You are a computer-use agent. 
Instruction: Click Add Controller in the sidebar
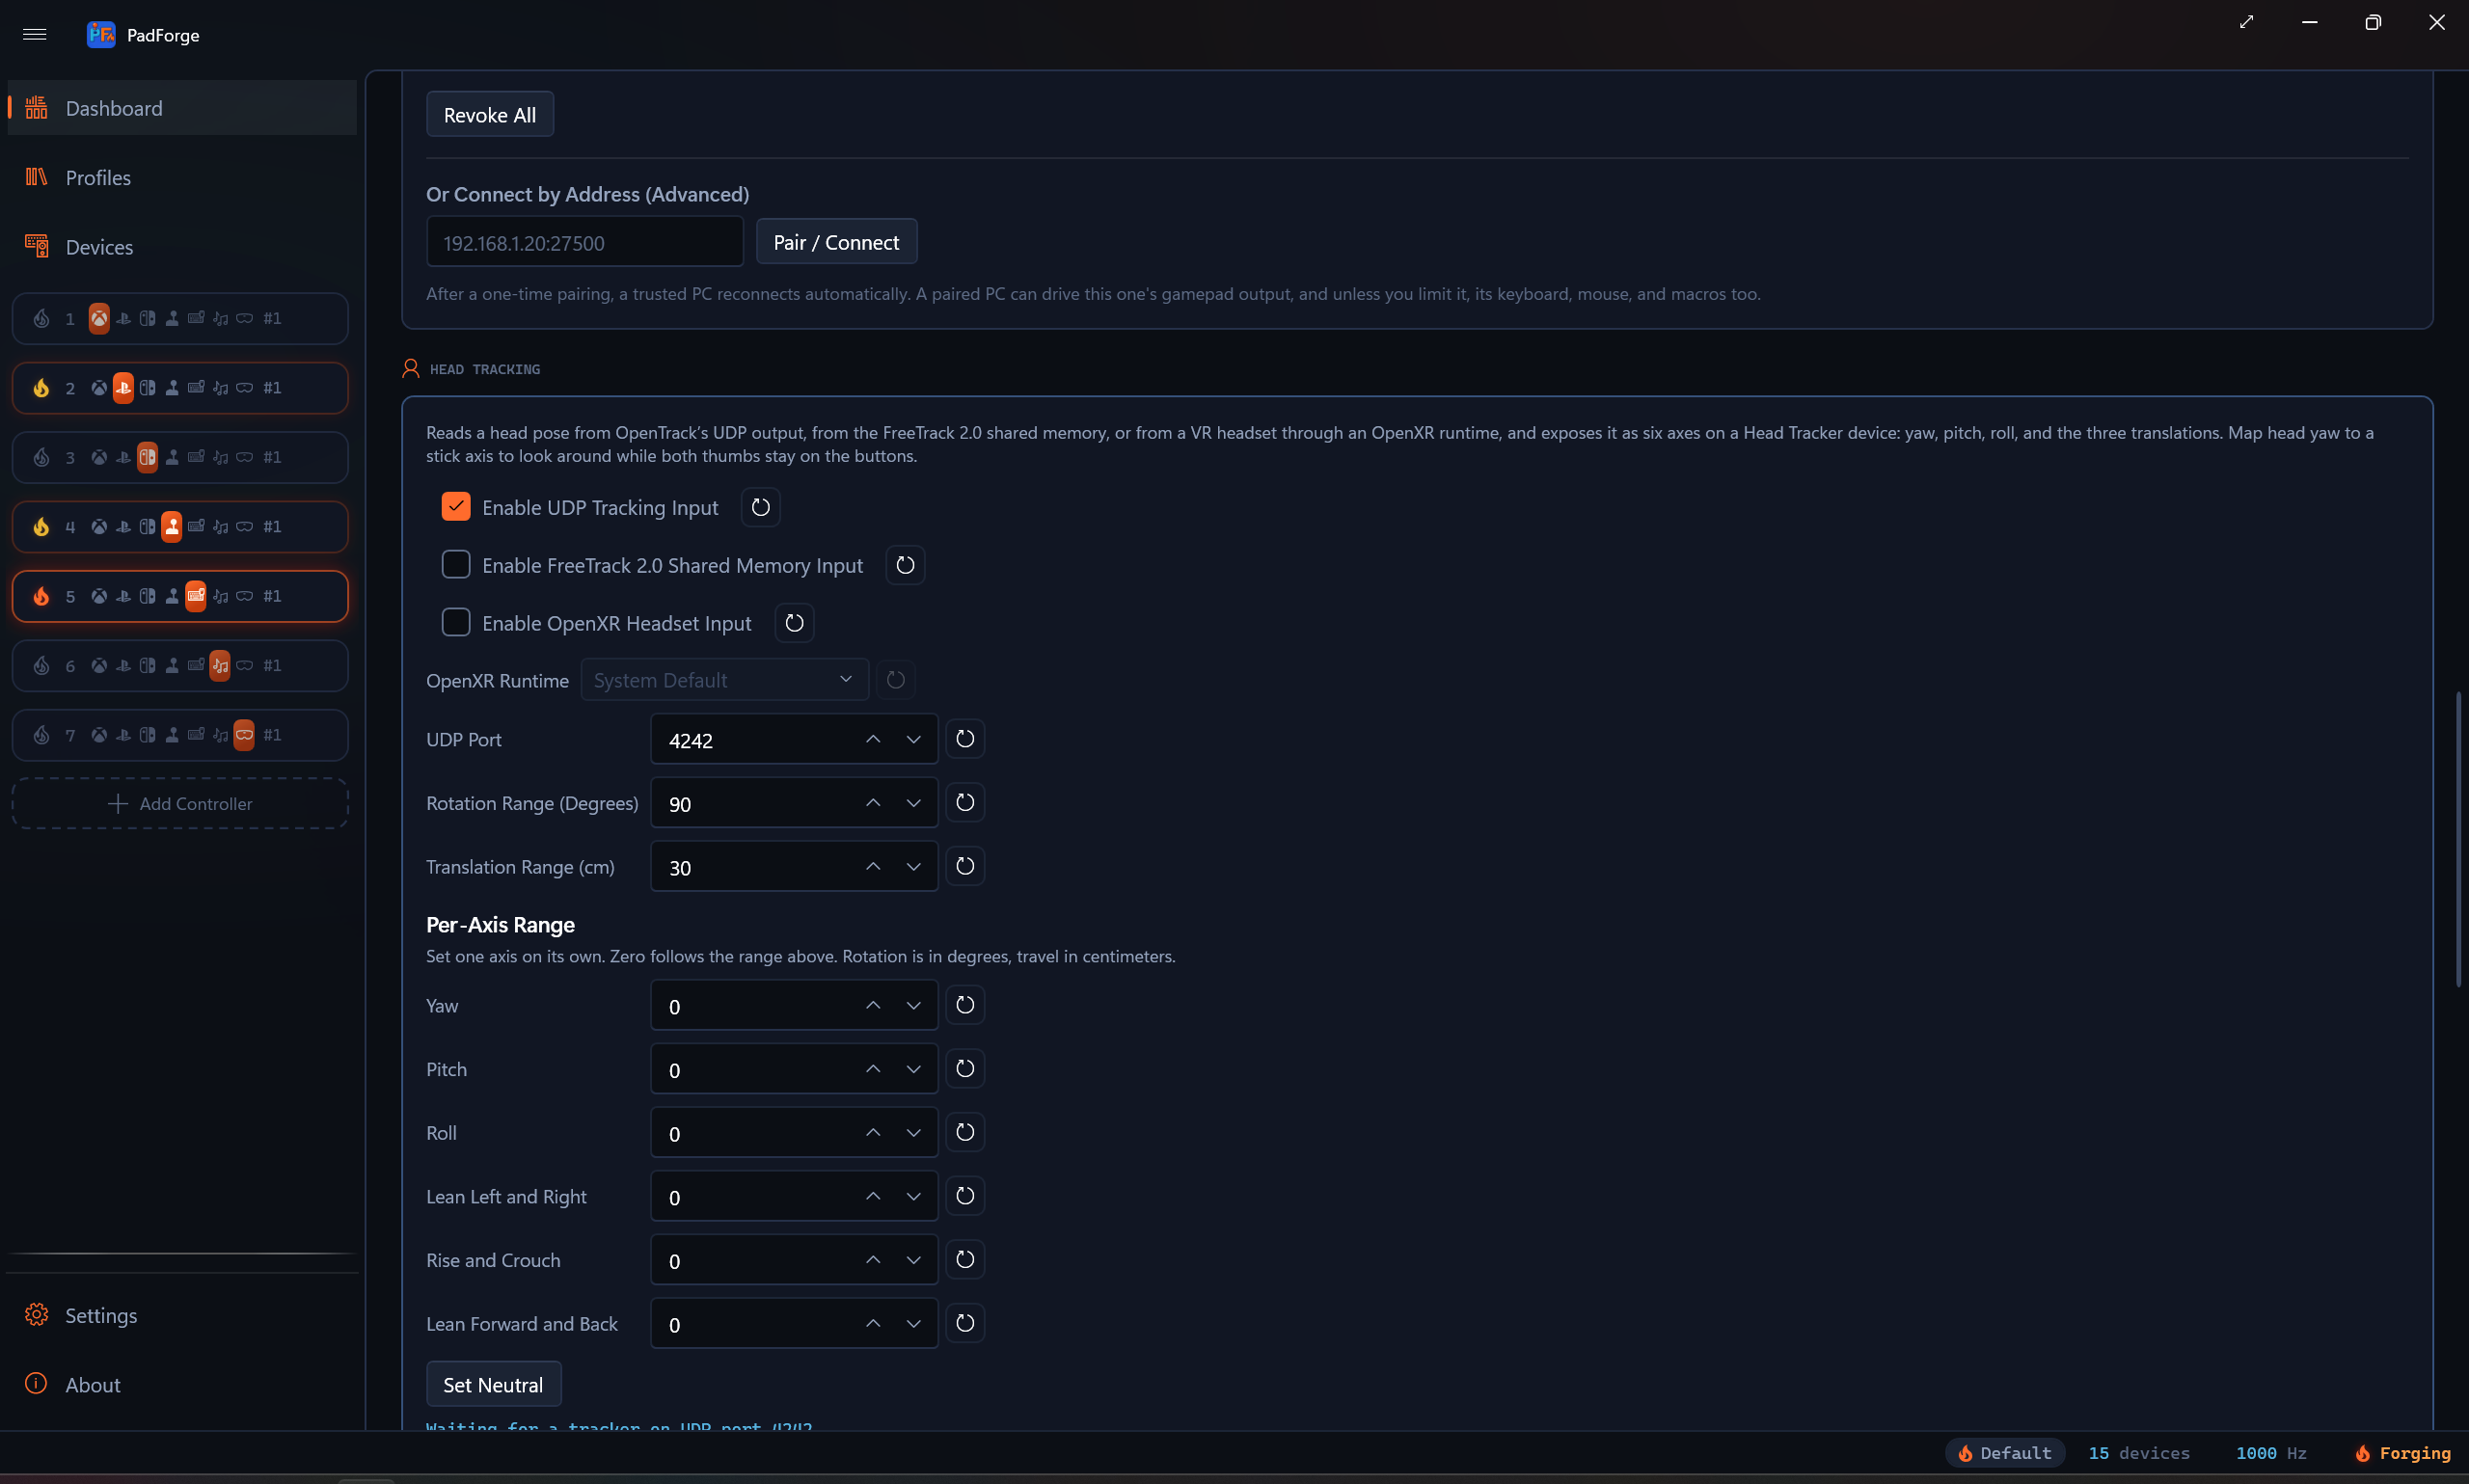[x=180, y=803]
